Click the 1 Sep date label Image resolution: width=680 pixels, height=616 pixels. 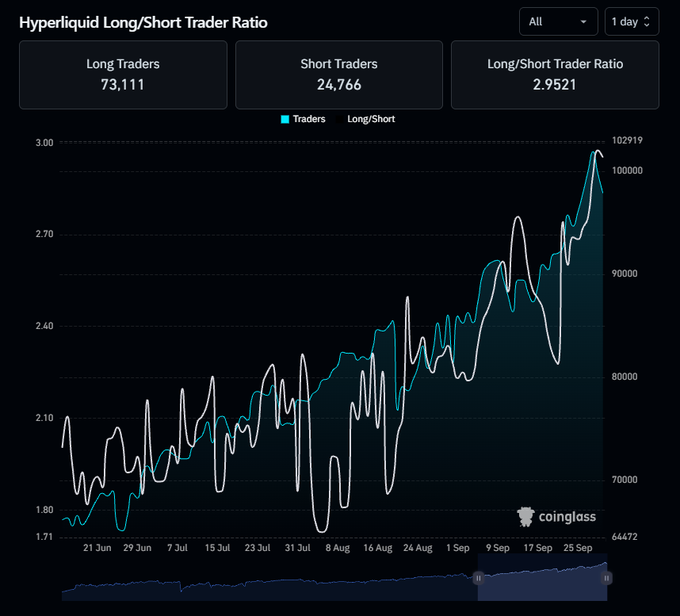458,548
